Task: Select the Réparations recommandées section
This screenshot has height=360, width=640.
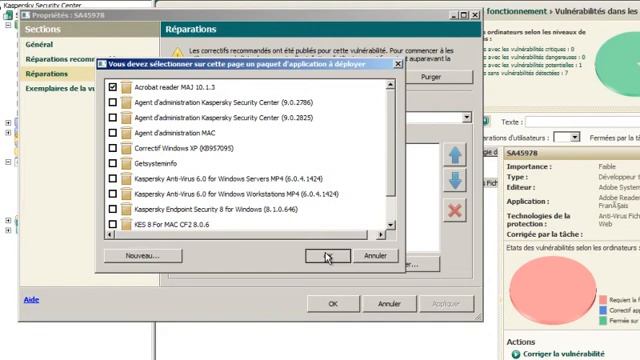Action: tap(60, 59)
